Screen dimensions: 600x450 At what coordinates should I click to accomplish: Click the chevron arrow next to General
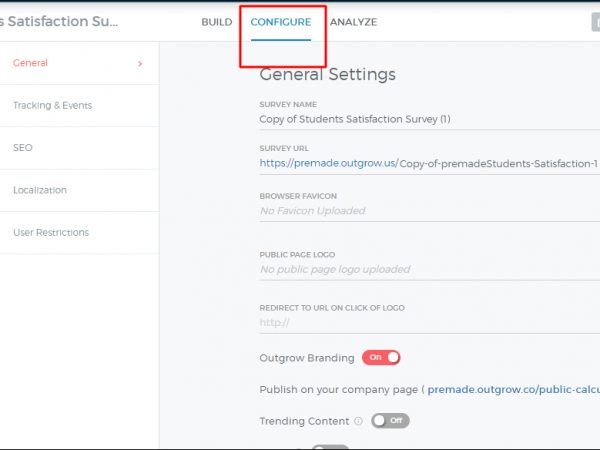pyautogui.click(x=139, y=64)
